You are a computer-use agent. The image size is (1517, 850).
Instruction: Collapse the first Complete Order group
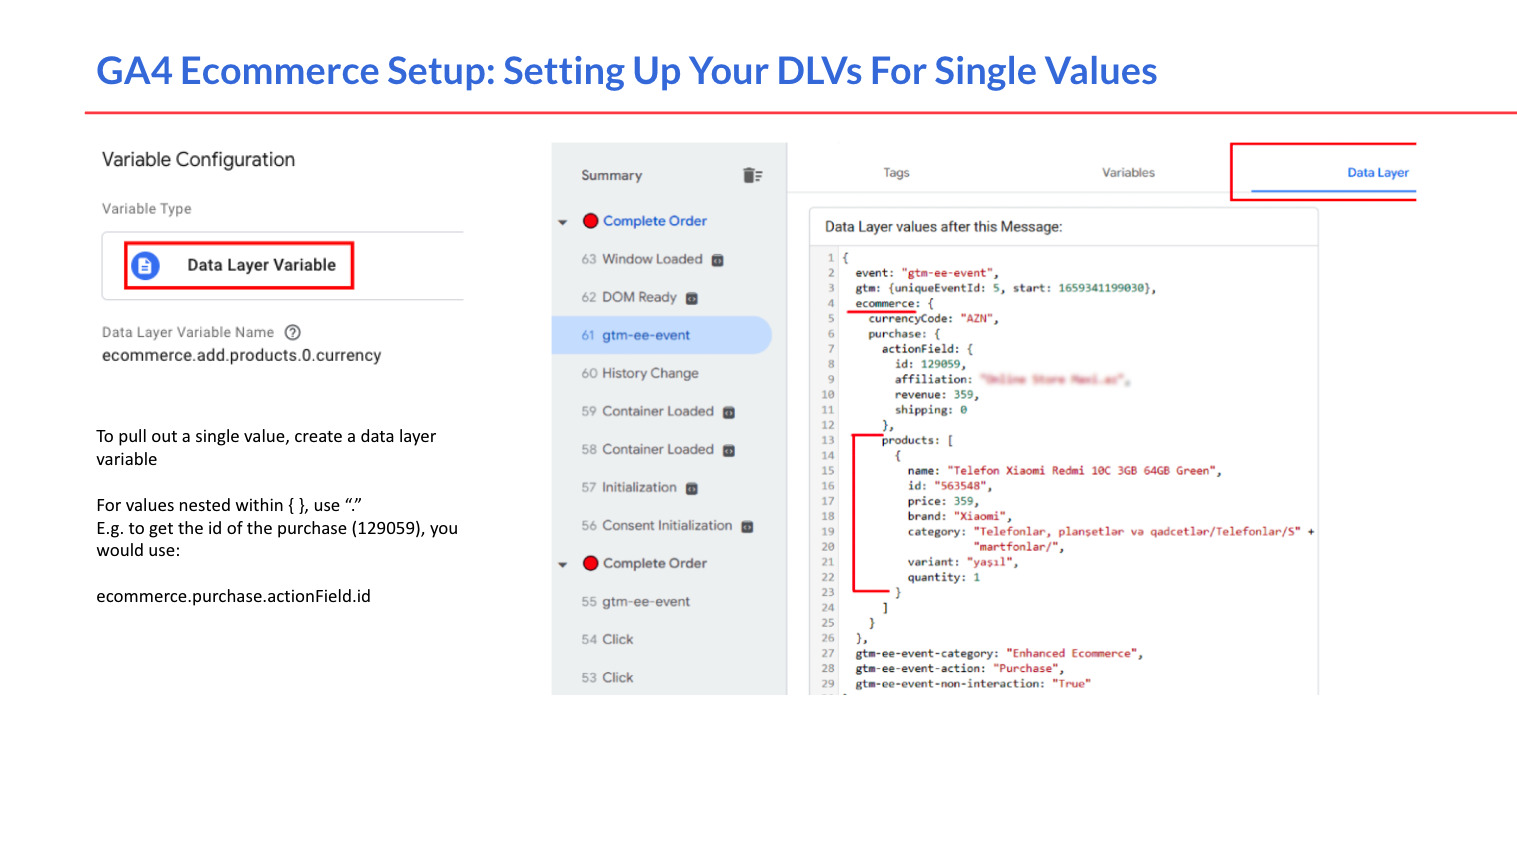[563, 222]
